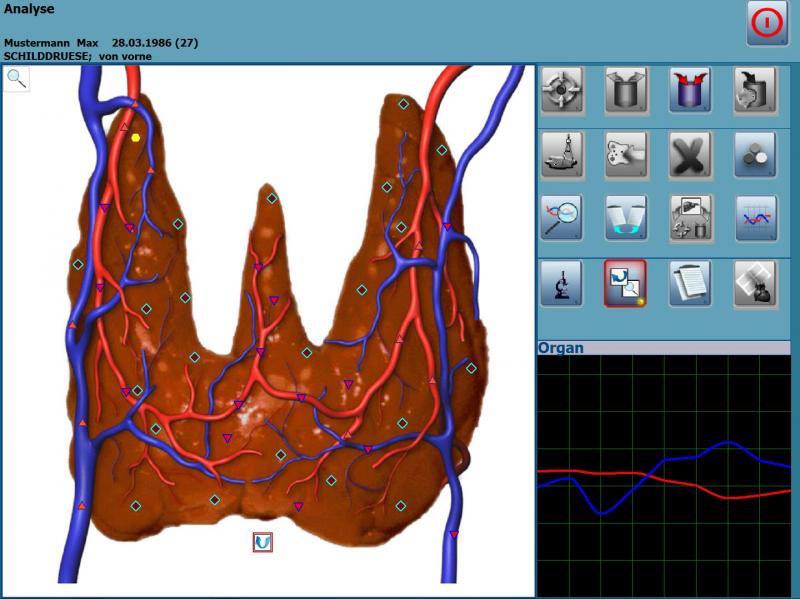
Task: Click the crosshair target icon
Action: pos(562,91)
